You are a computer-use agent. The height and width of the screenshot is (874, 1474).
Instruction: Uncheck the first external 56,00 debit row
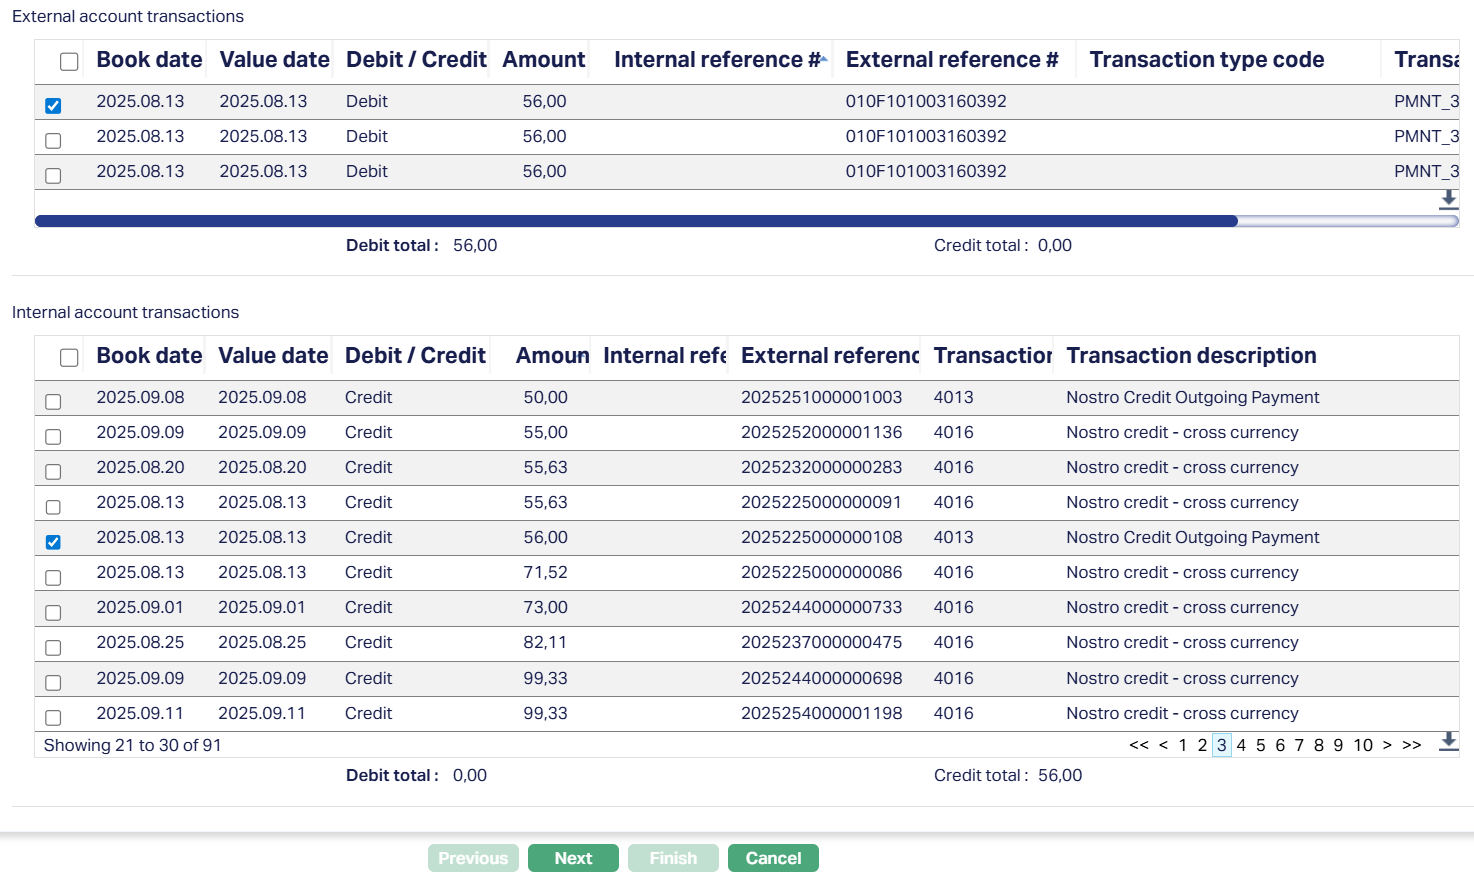tap(53, 106)
